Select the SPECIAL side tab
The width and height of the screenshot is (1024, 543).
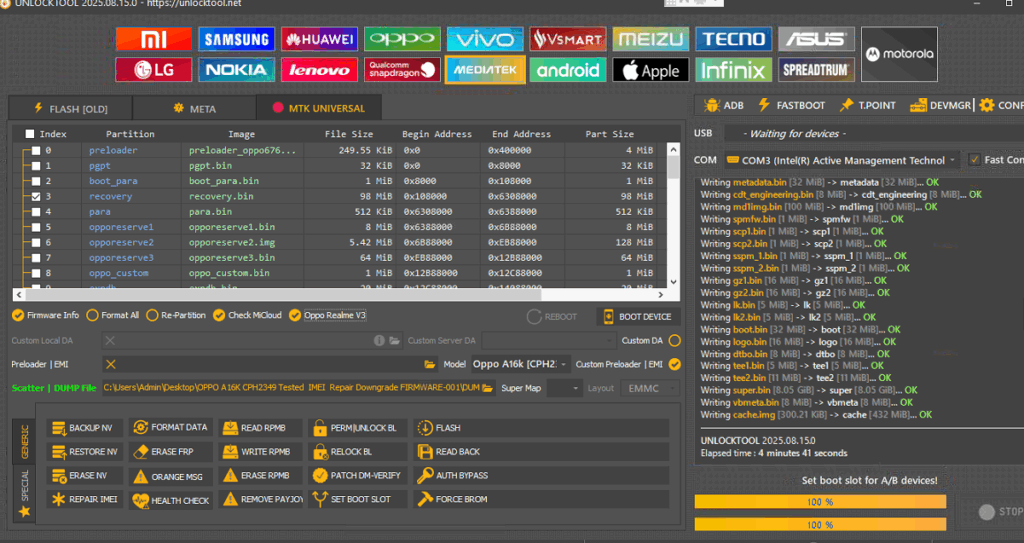[x=24, y=493]
